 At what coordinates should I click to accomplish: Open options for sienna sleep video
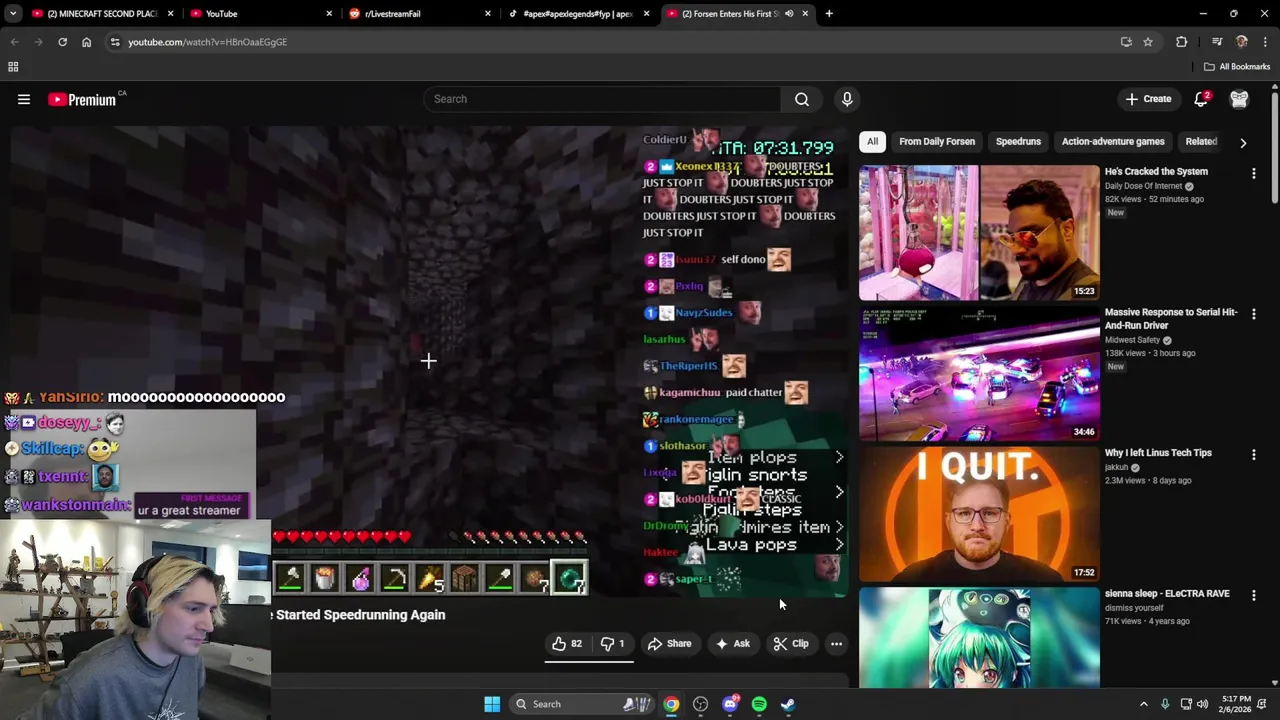click(1253, 595)
